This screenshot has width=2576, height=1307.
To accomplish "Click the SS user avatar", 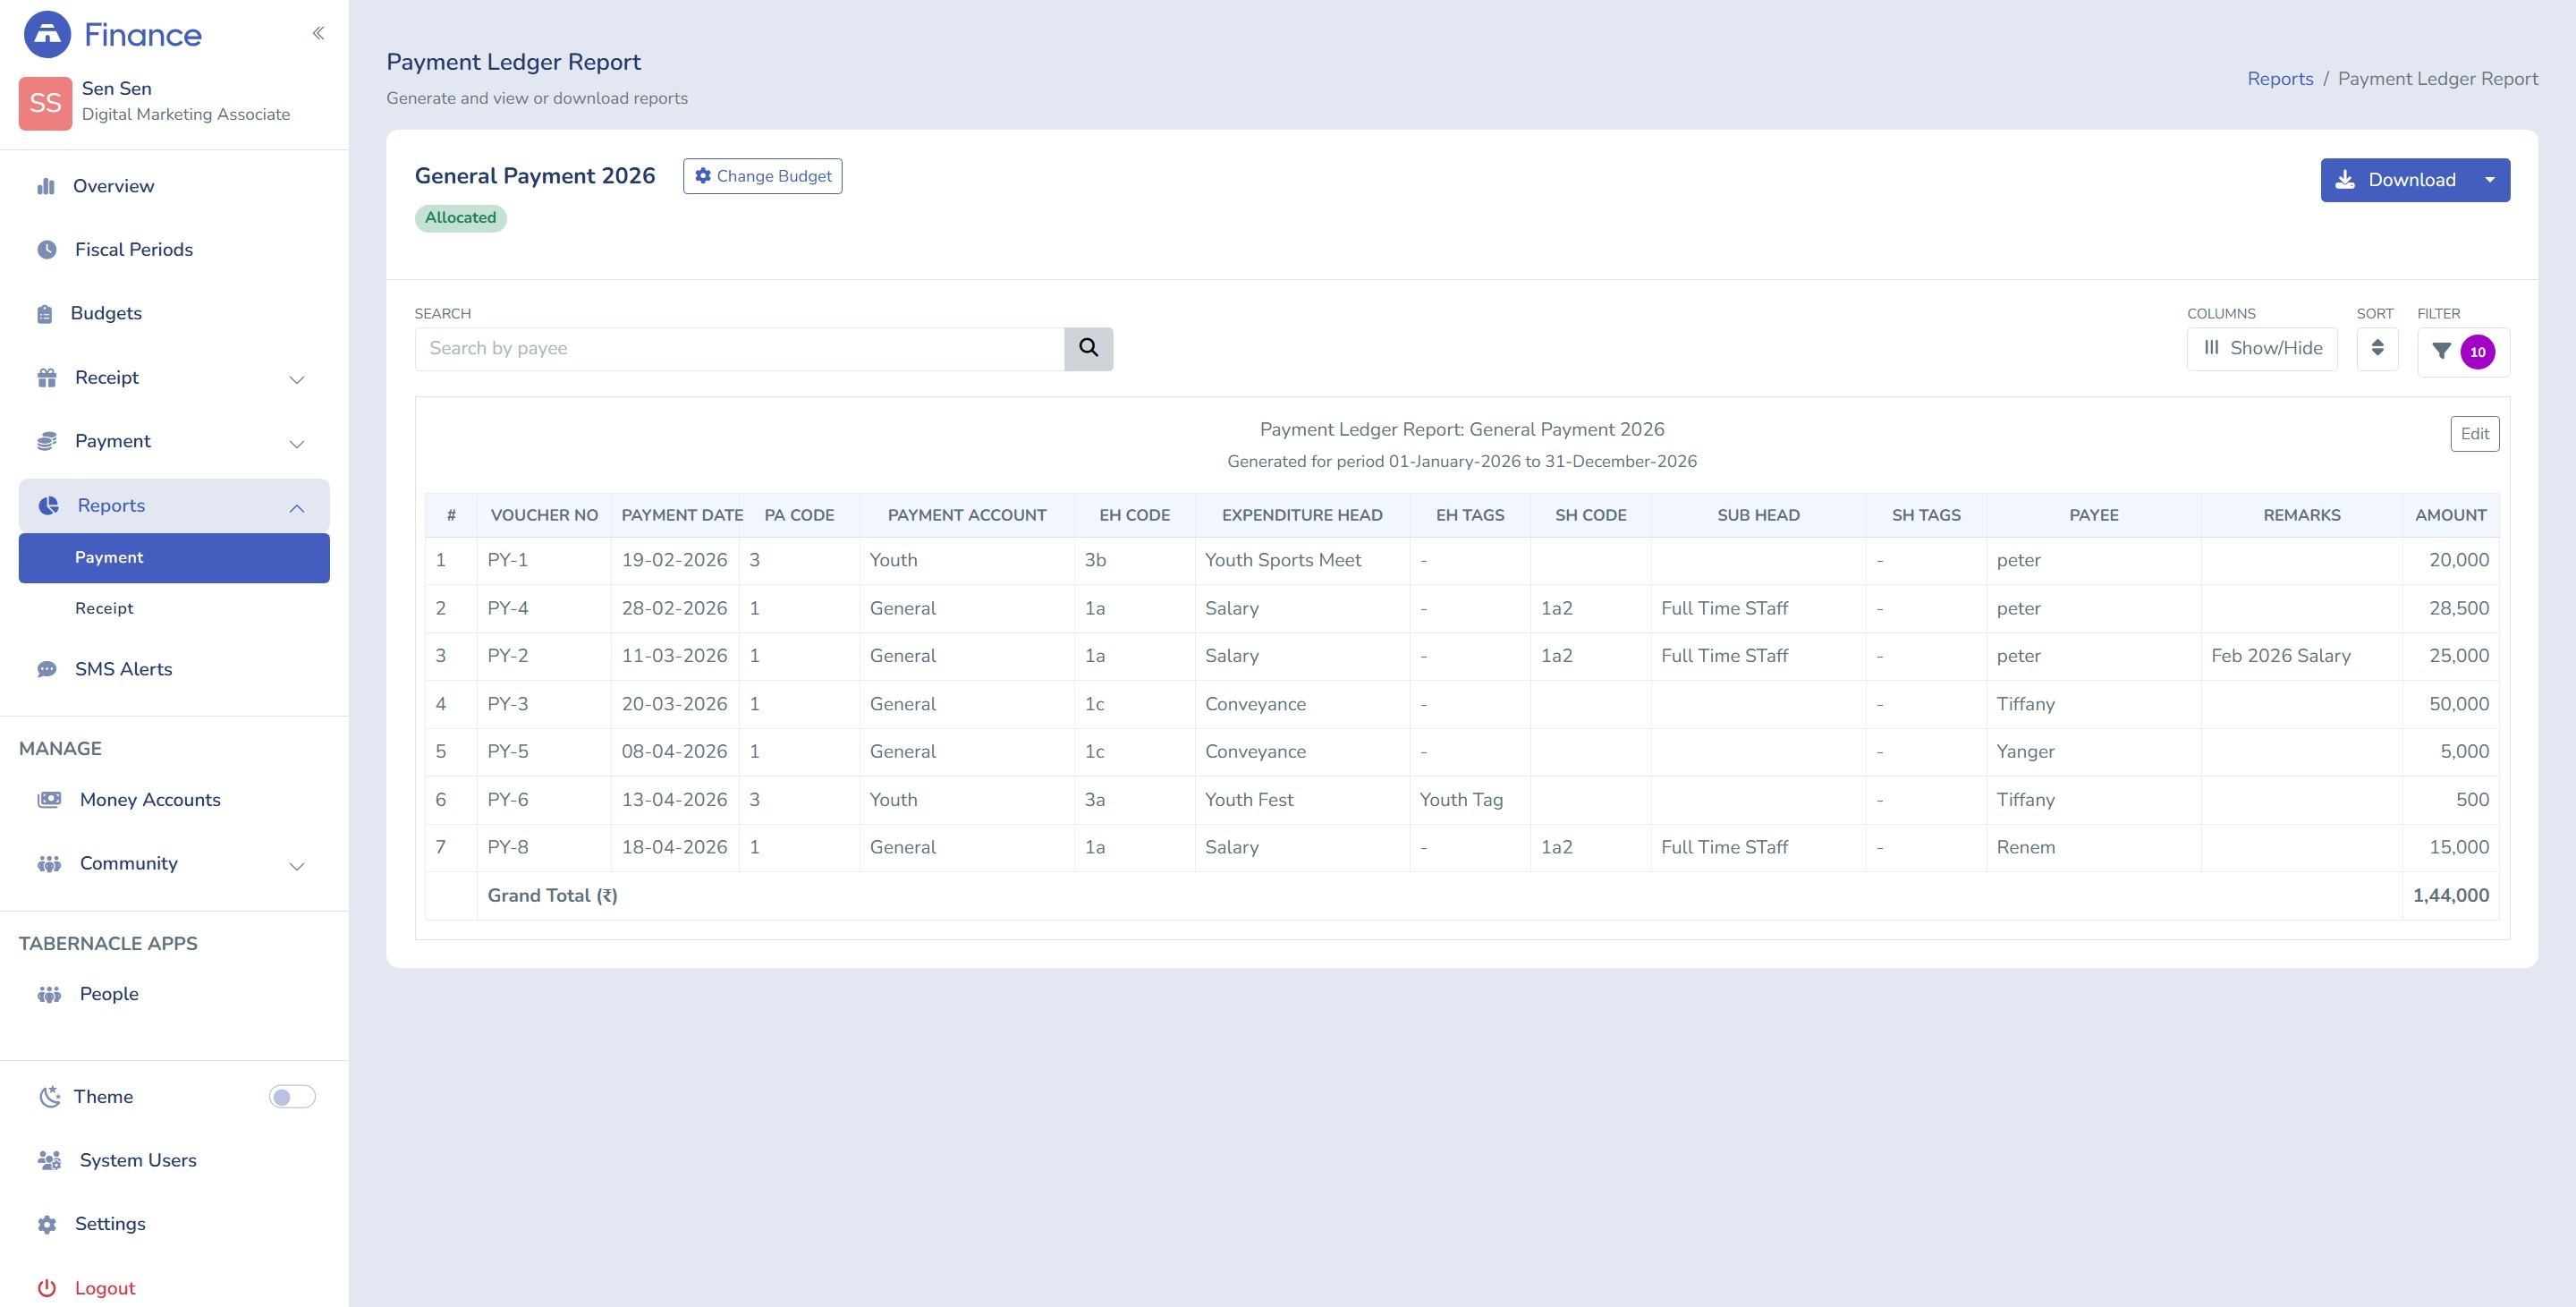I will click(x=45, y=103).
